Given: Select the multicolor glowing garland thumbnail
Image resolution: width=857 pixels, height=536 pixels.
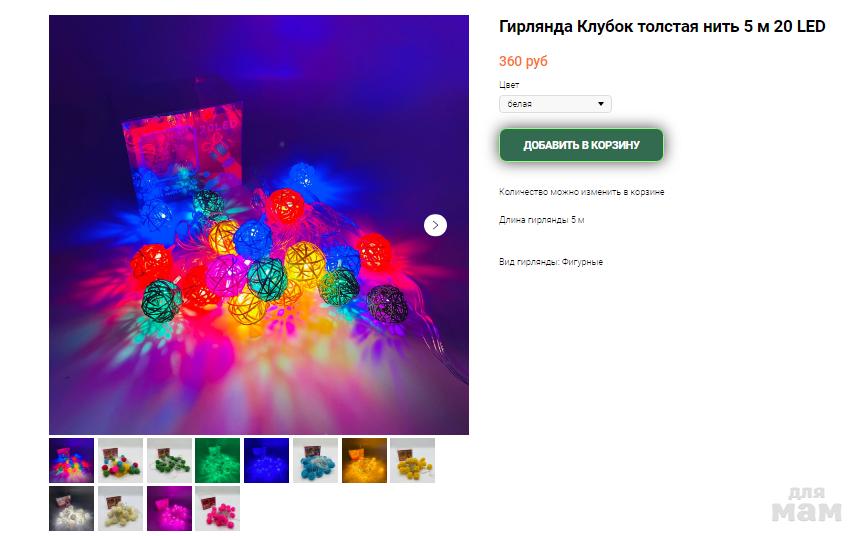Looking at the screenshot, I should tap(72, 460).
